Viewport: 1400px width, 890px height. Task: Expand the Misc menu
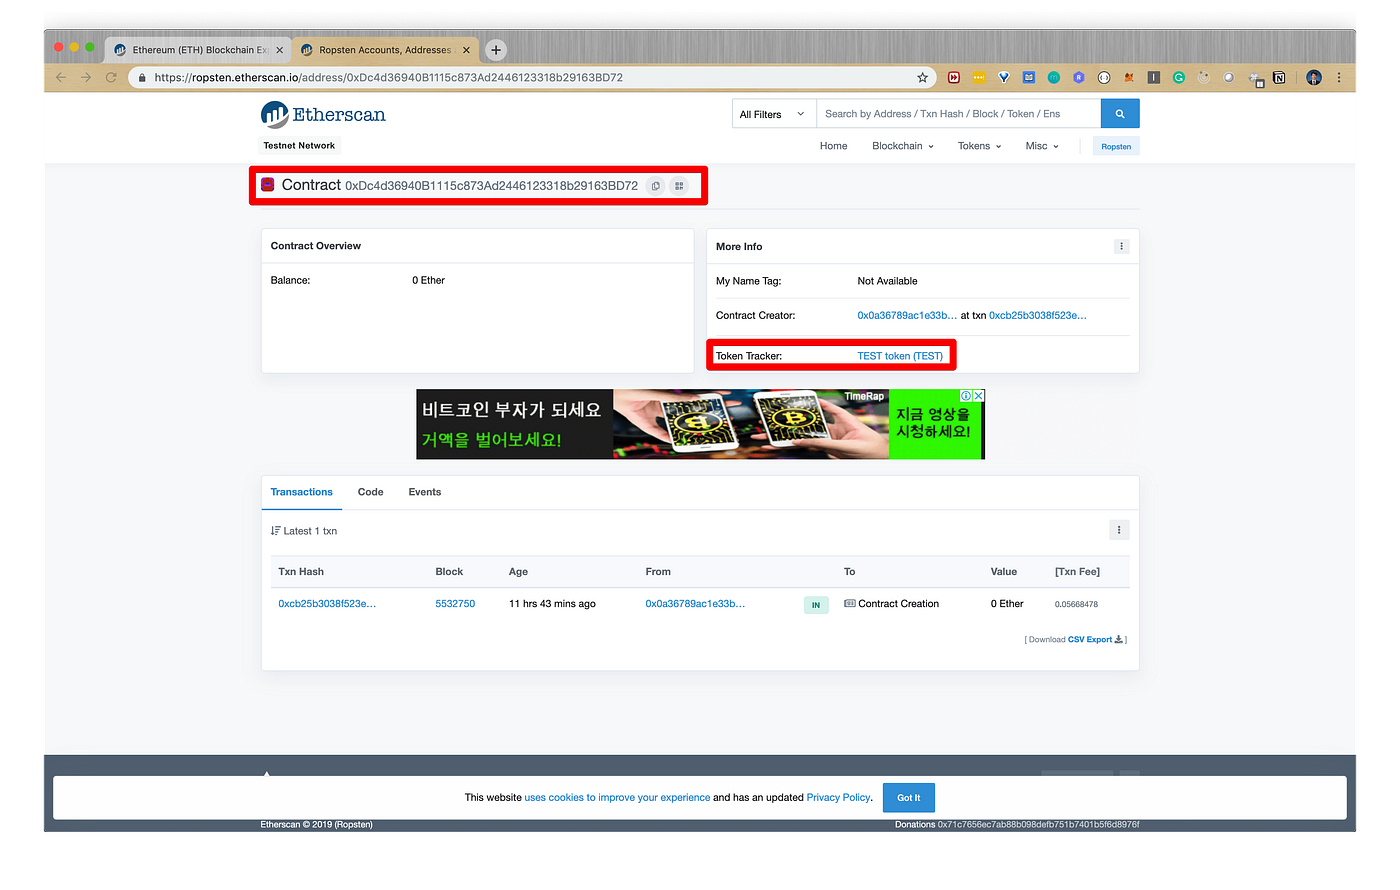[1041, 146]
